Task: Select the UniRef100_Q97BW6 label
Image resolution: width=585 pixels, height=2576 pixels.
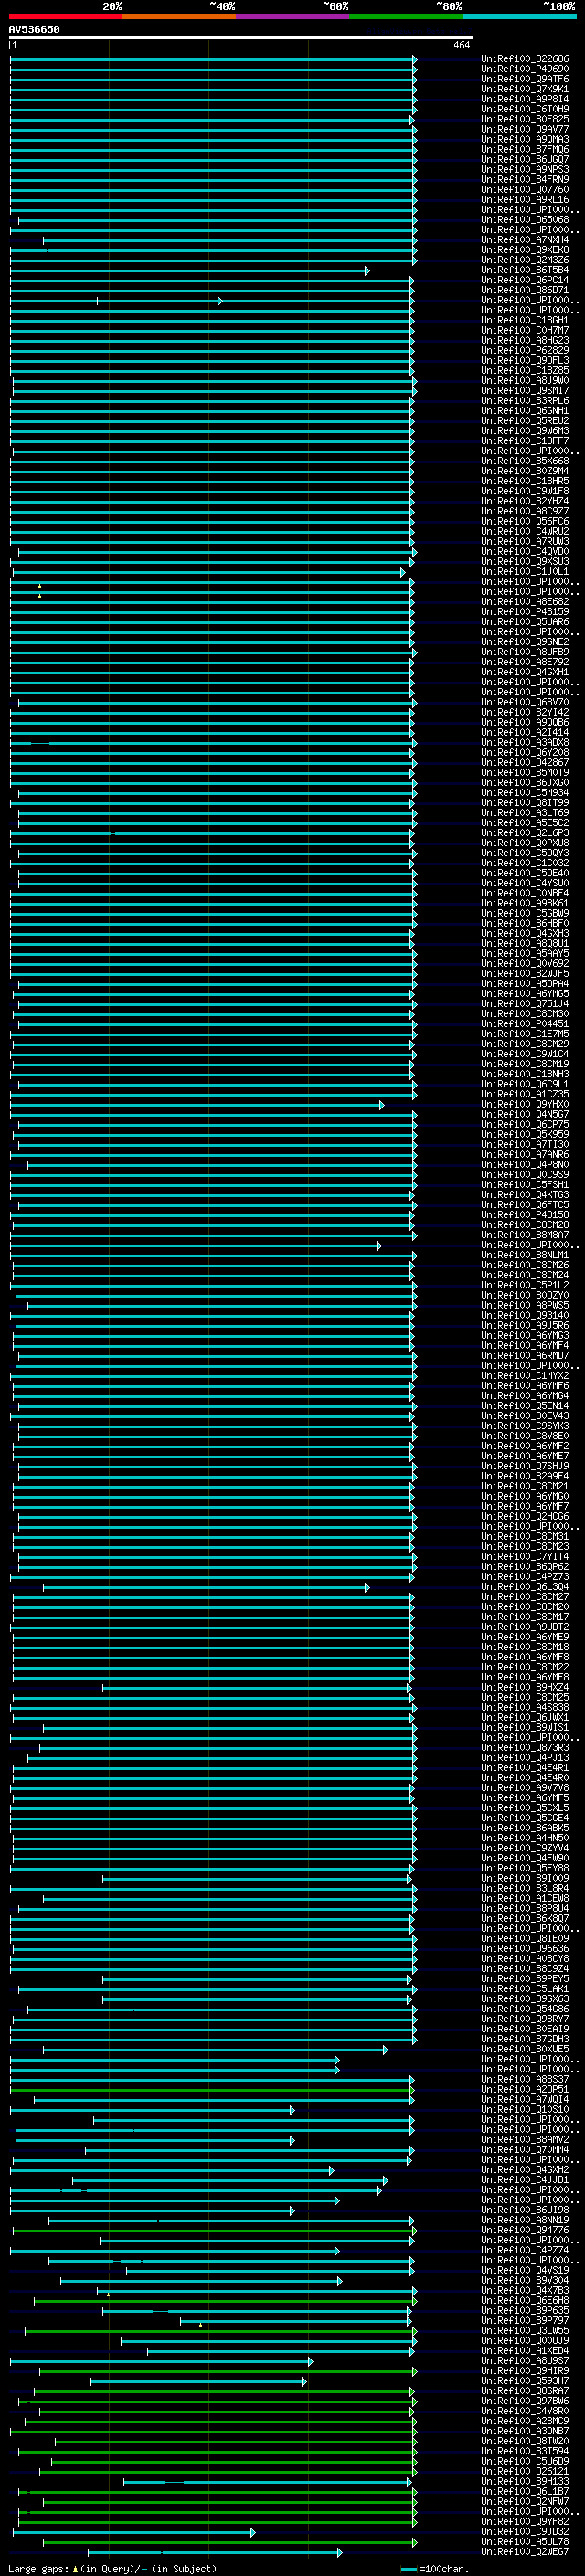Action: pyautogui.click(x=524, y=2402)
